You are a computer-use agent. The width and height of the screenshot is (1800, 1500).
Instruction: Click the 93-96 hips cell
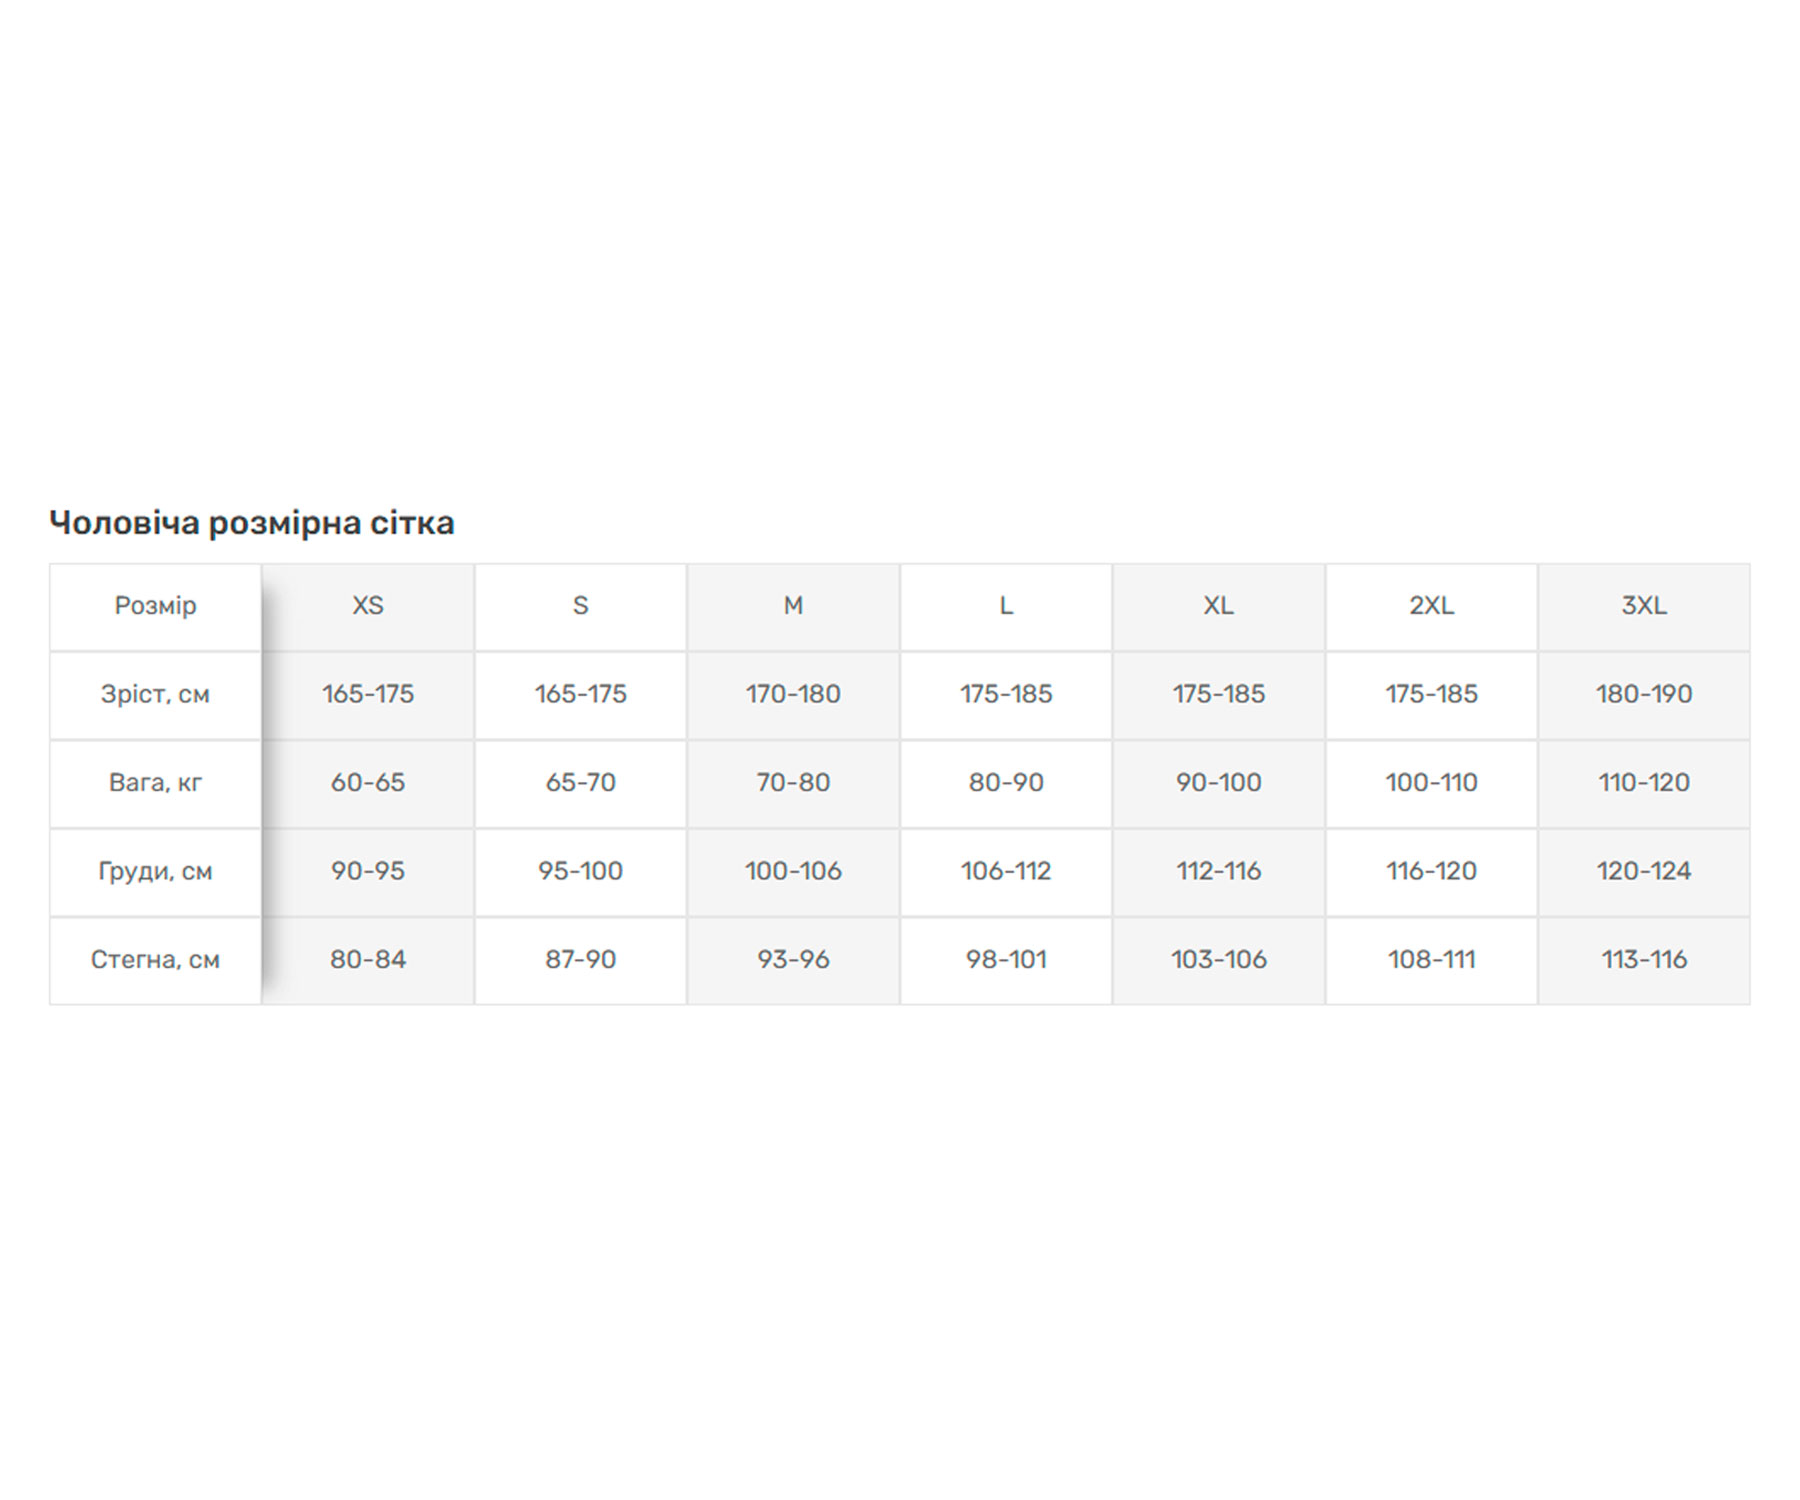click(x=793, y=960)
